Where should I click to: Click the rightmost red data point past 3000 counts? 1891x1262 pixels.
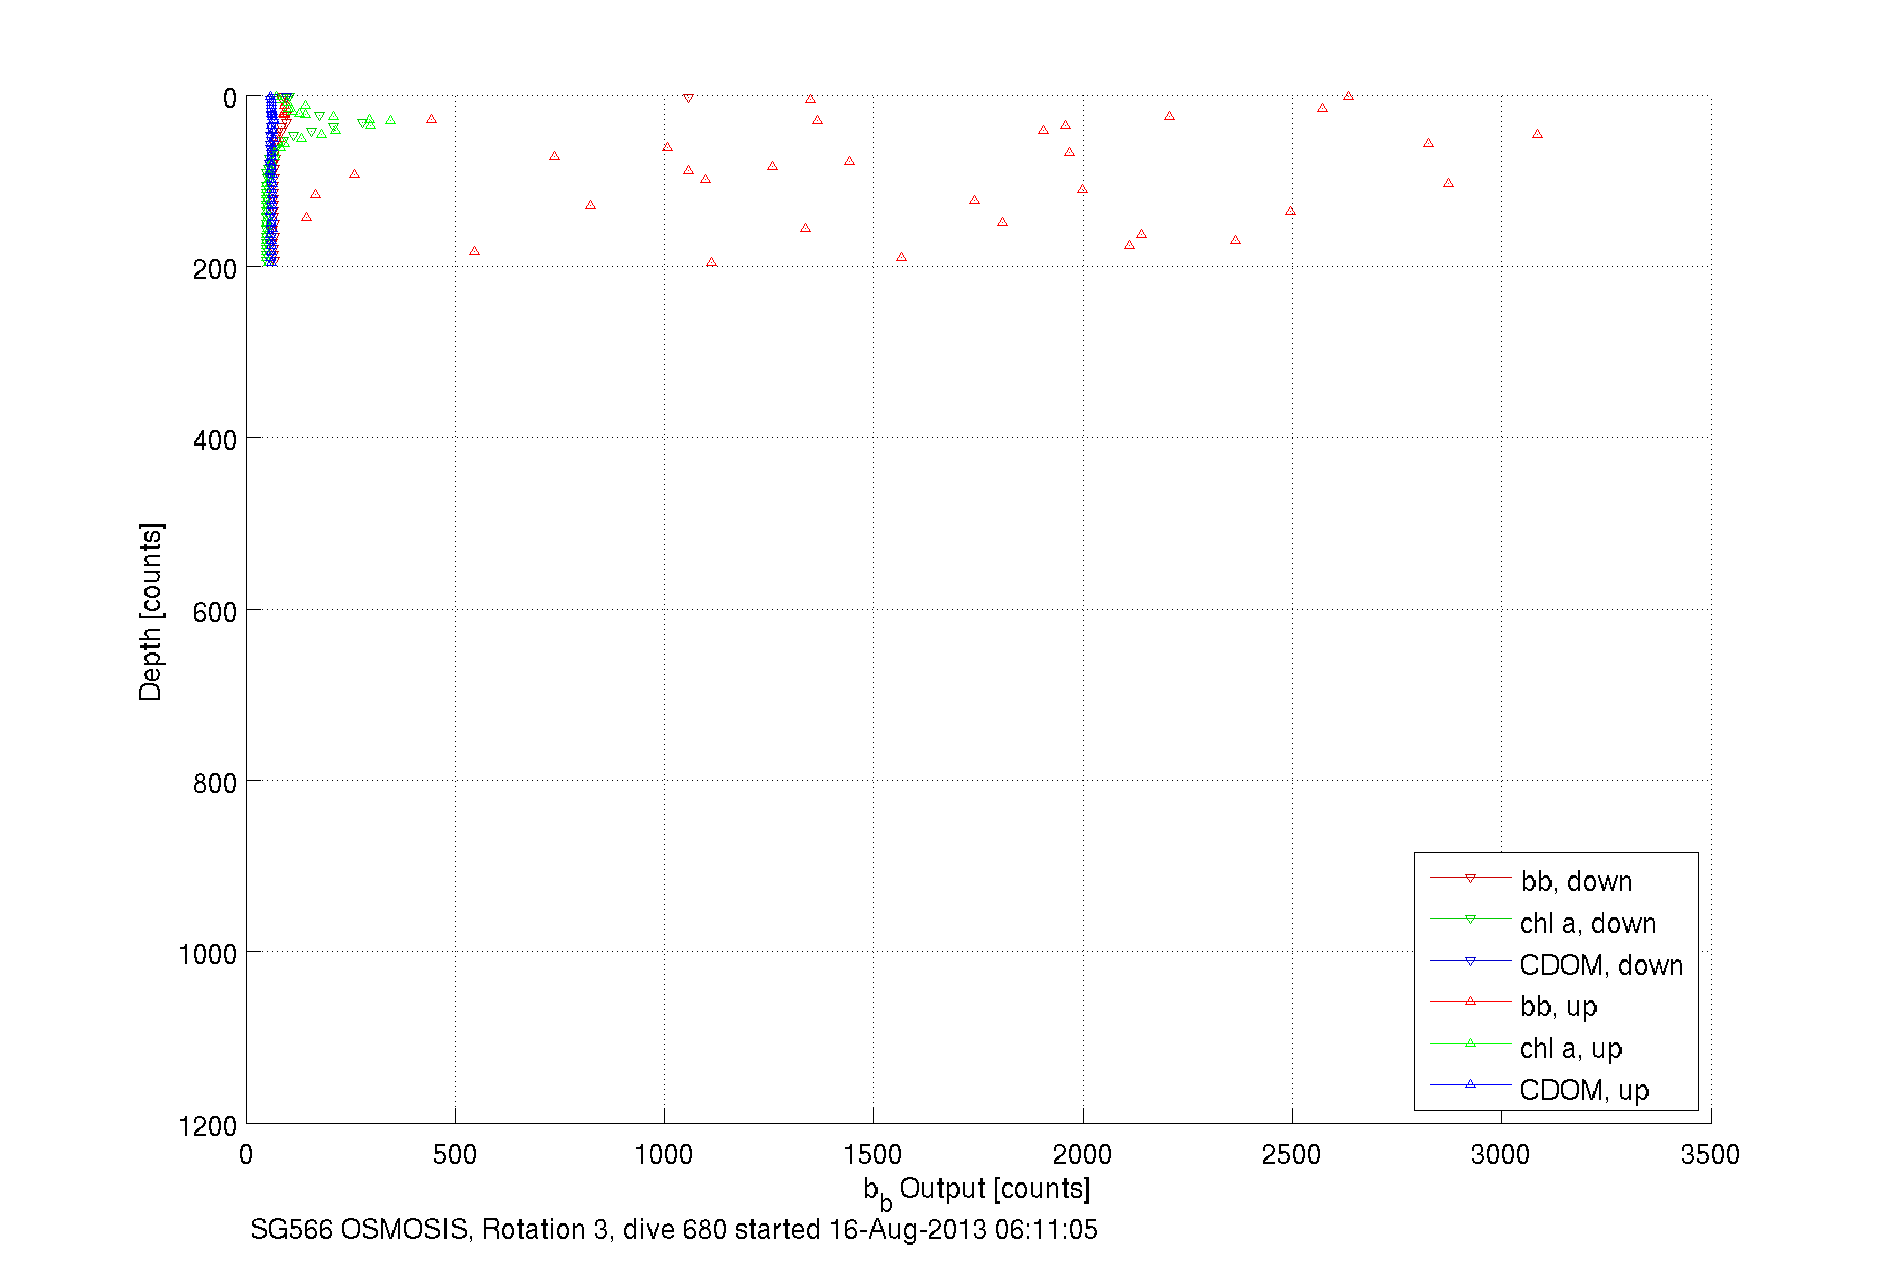point(1538,134)
